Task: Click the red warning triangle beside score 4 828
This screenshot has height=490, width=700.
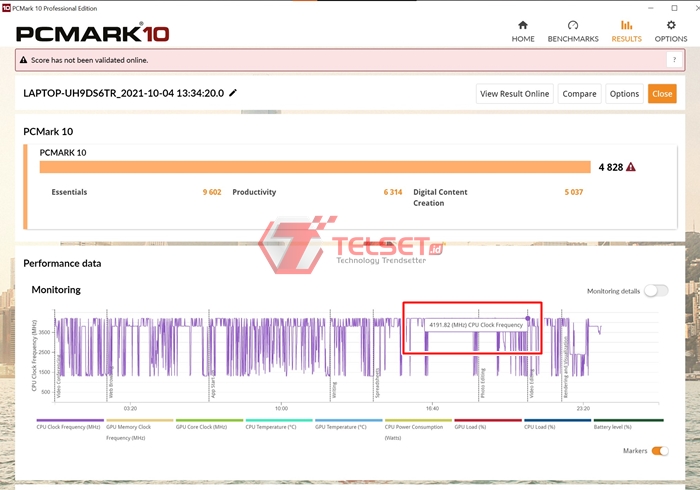Action: point(632,167)
